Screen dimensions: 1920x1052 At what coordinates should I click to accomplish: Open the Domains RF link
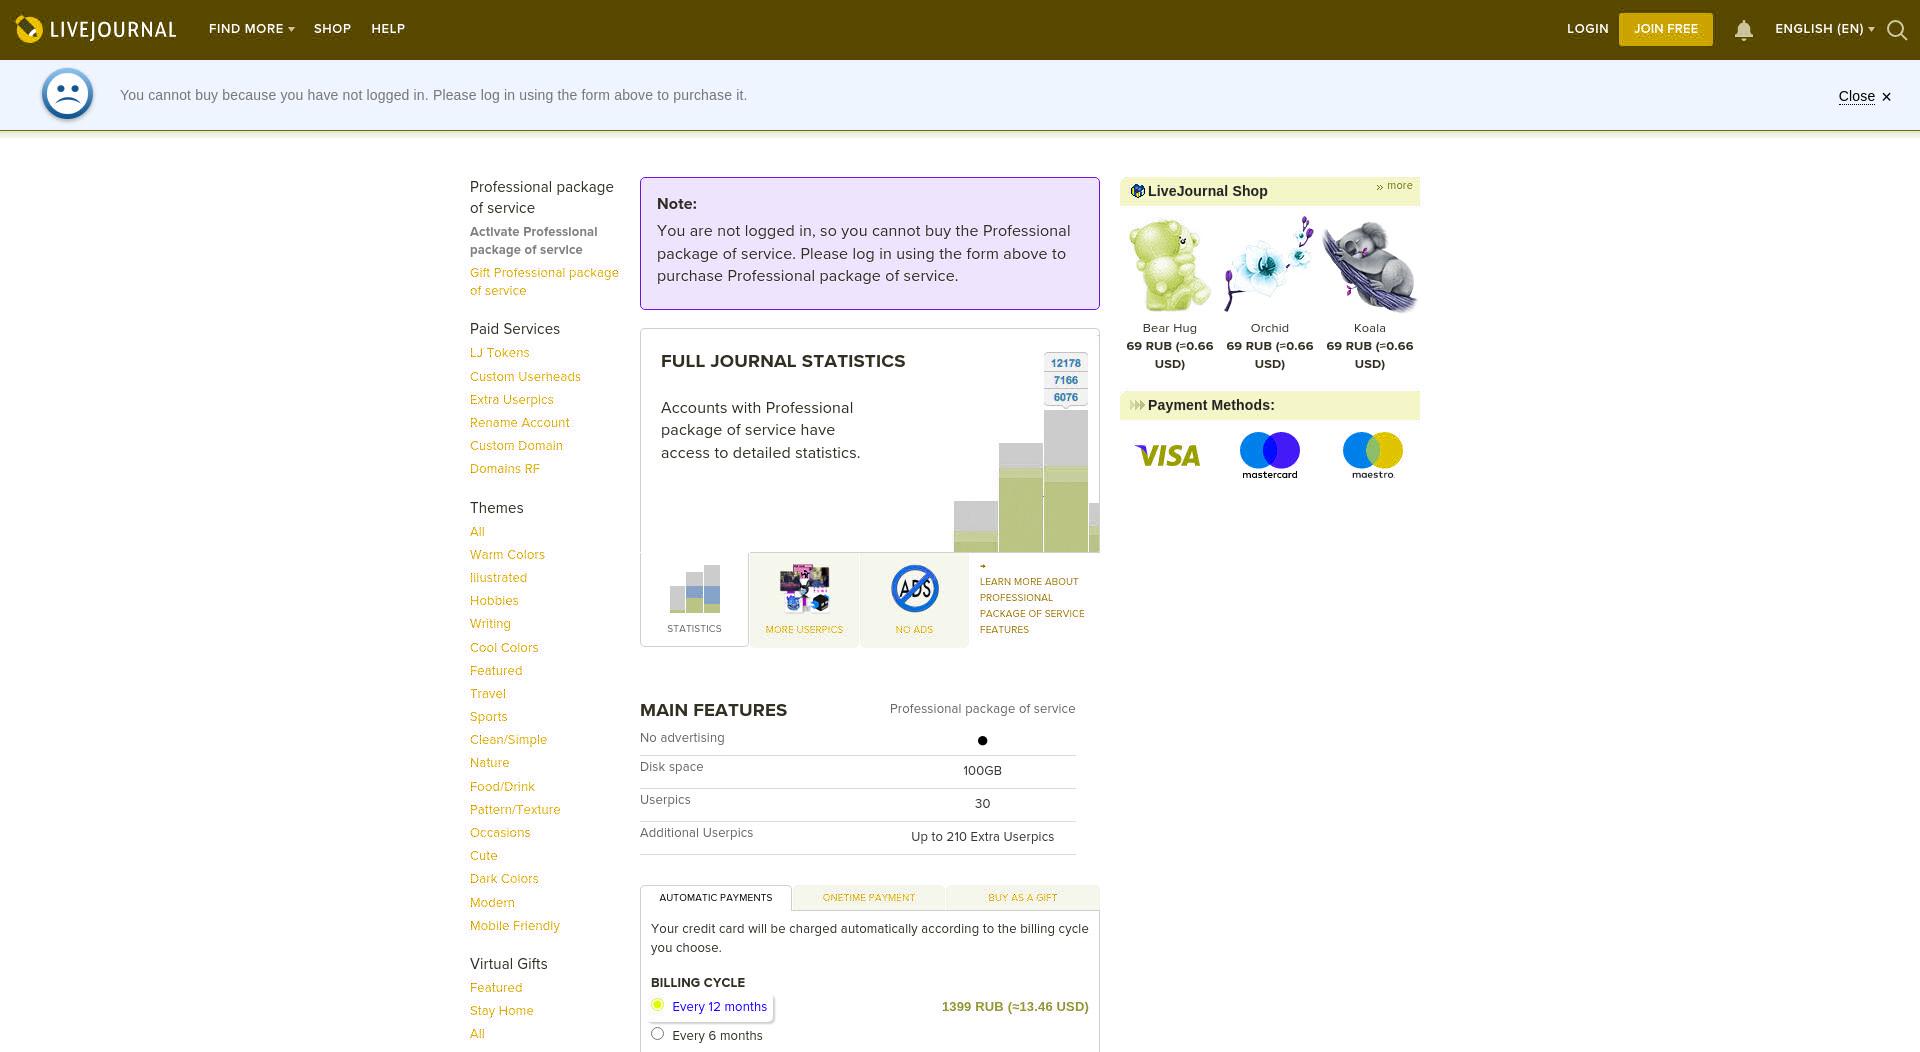pyautogui.click(x=504, y=469)
